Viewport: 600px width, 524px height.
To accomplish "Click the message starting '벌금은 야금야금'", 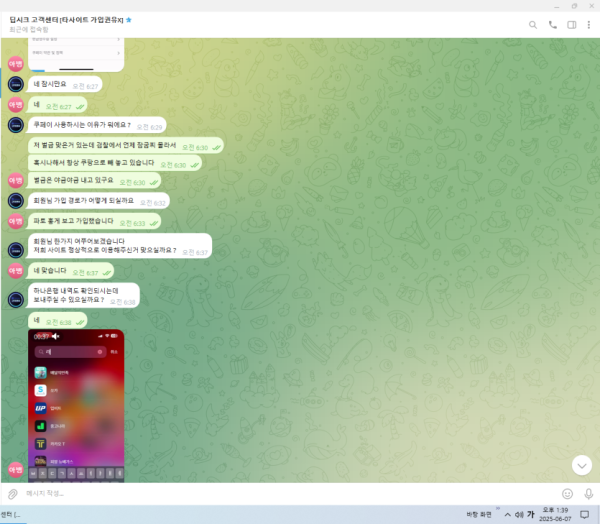I will pyautogui.click(x=94, y=181).
